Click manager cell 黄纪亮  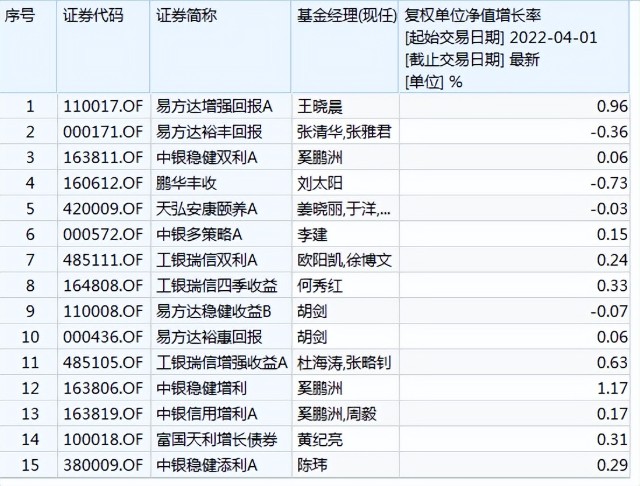[320, 439]
